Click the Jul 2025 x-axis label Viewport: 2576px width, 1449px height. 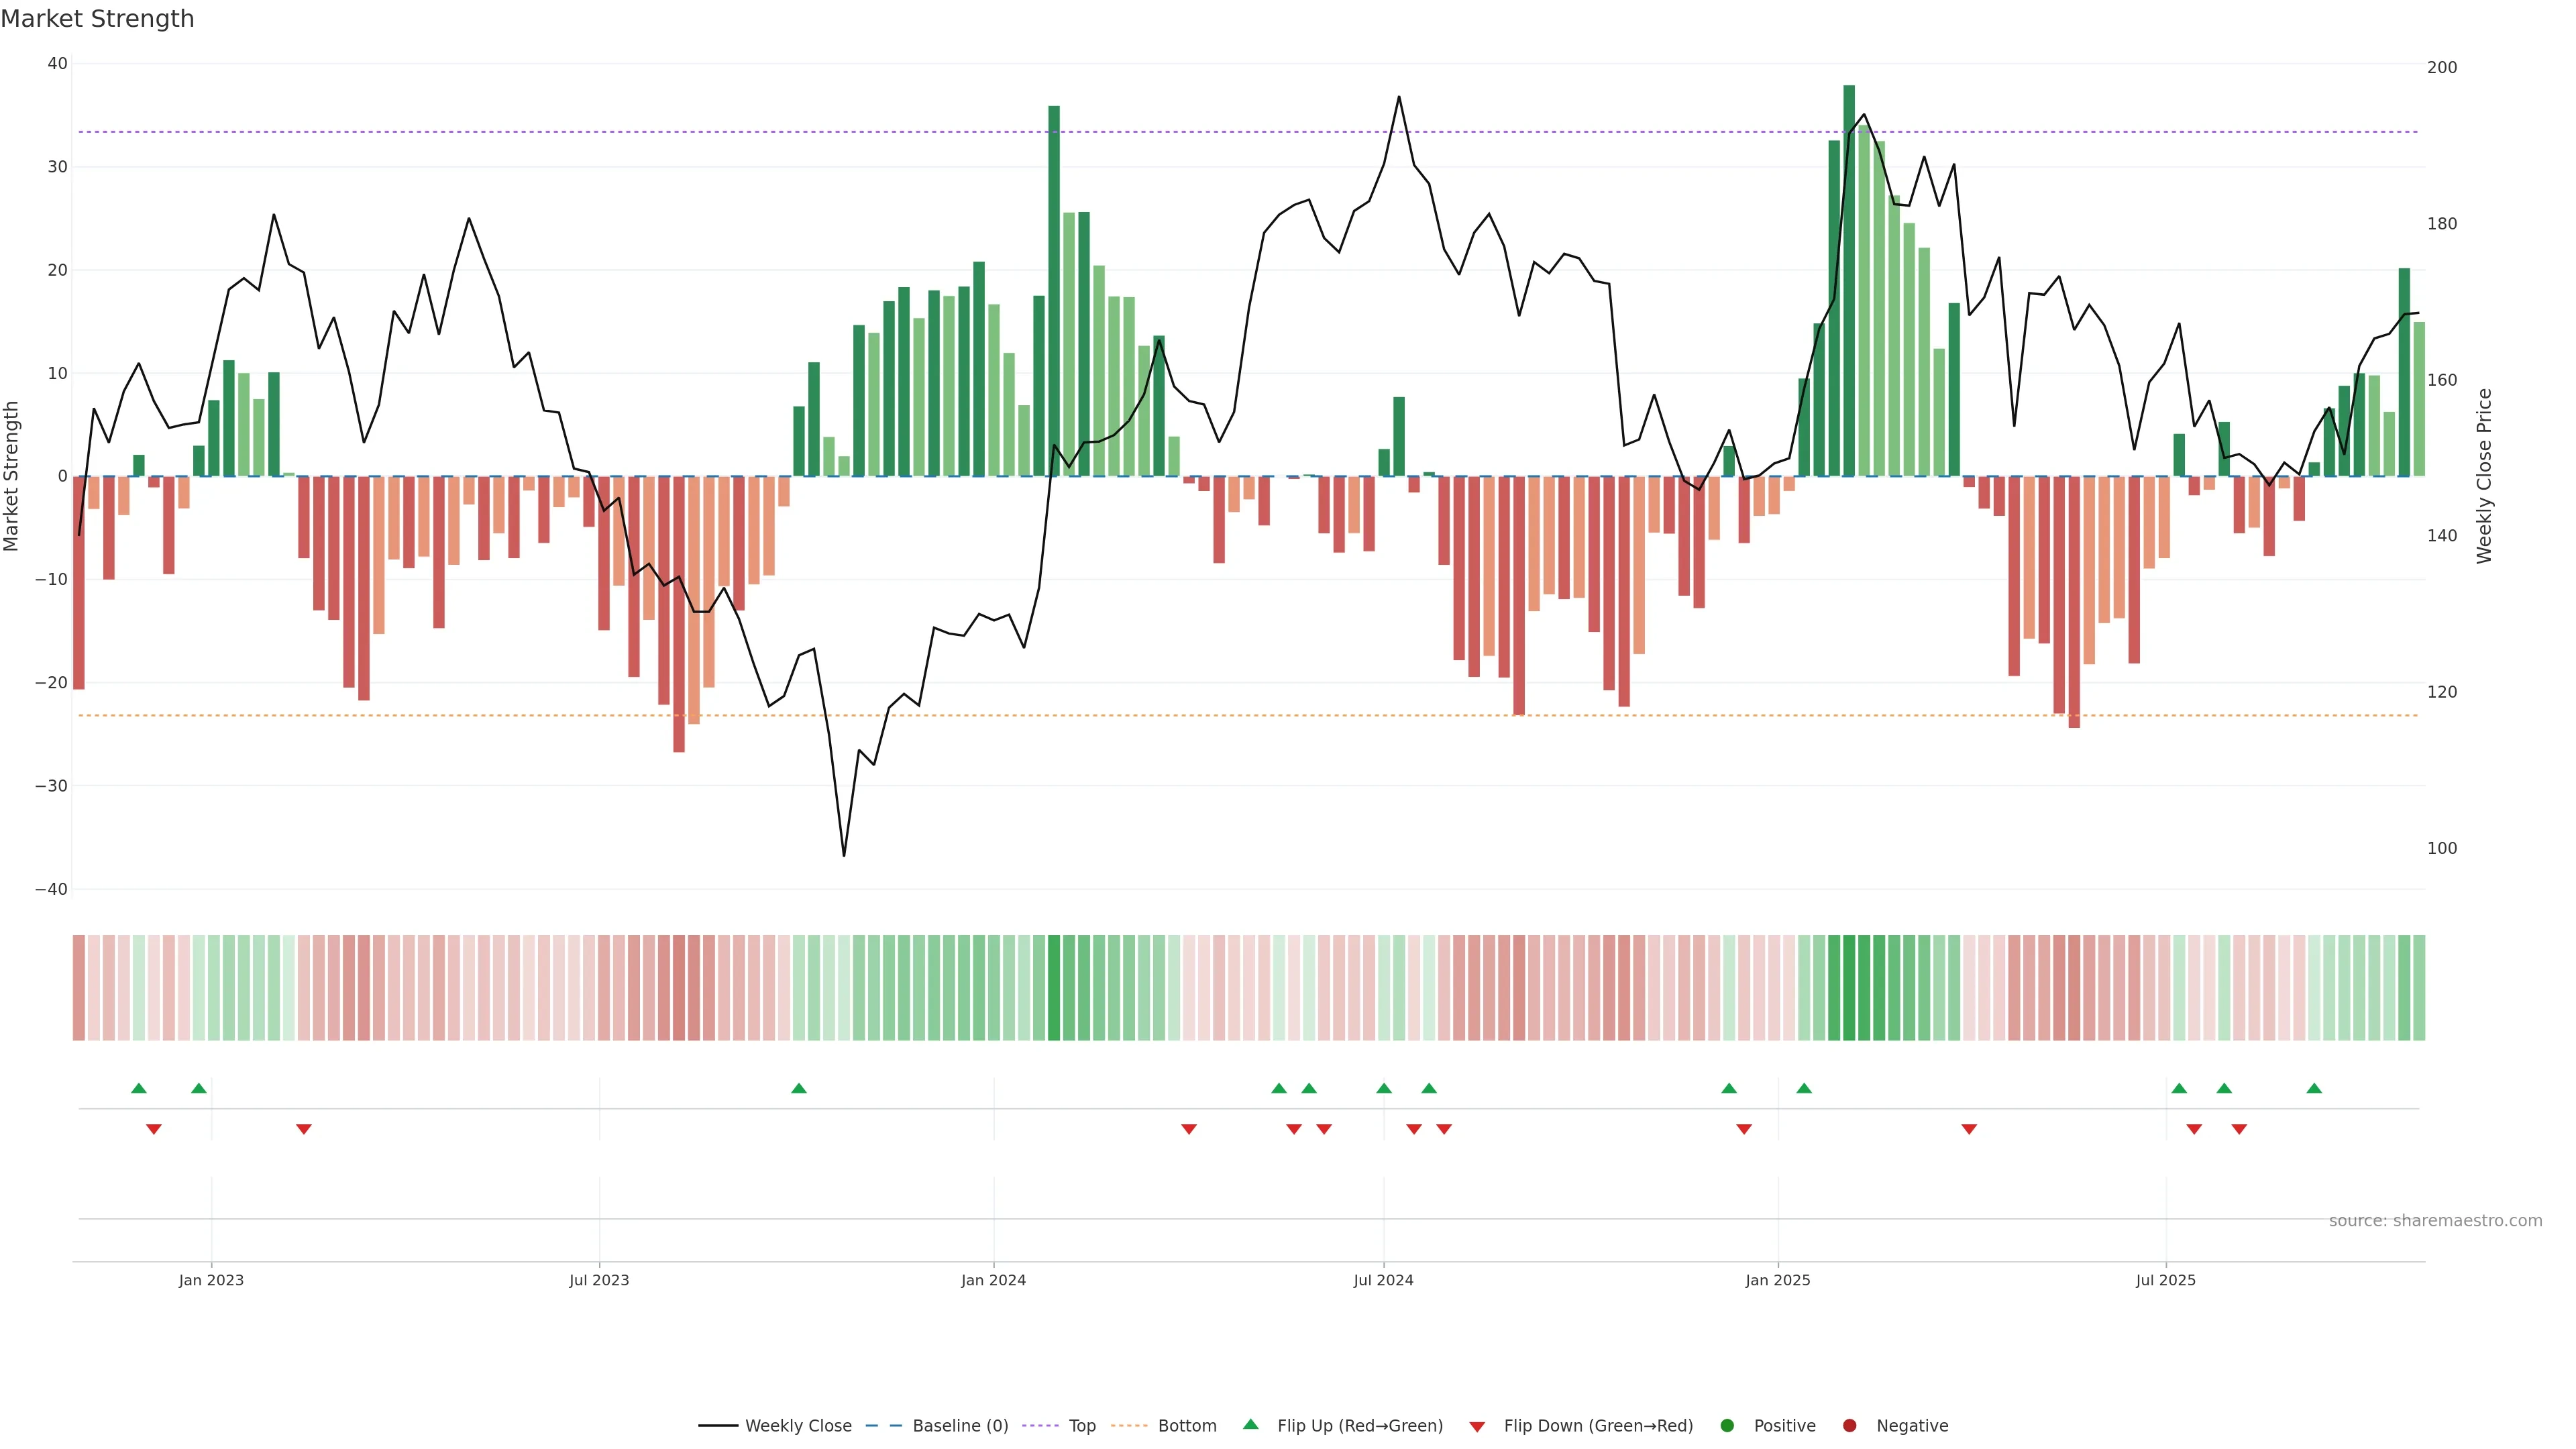coord(2165,1280)
